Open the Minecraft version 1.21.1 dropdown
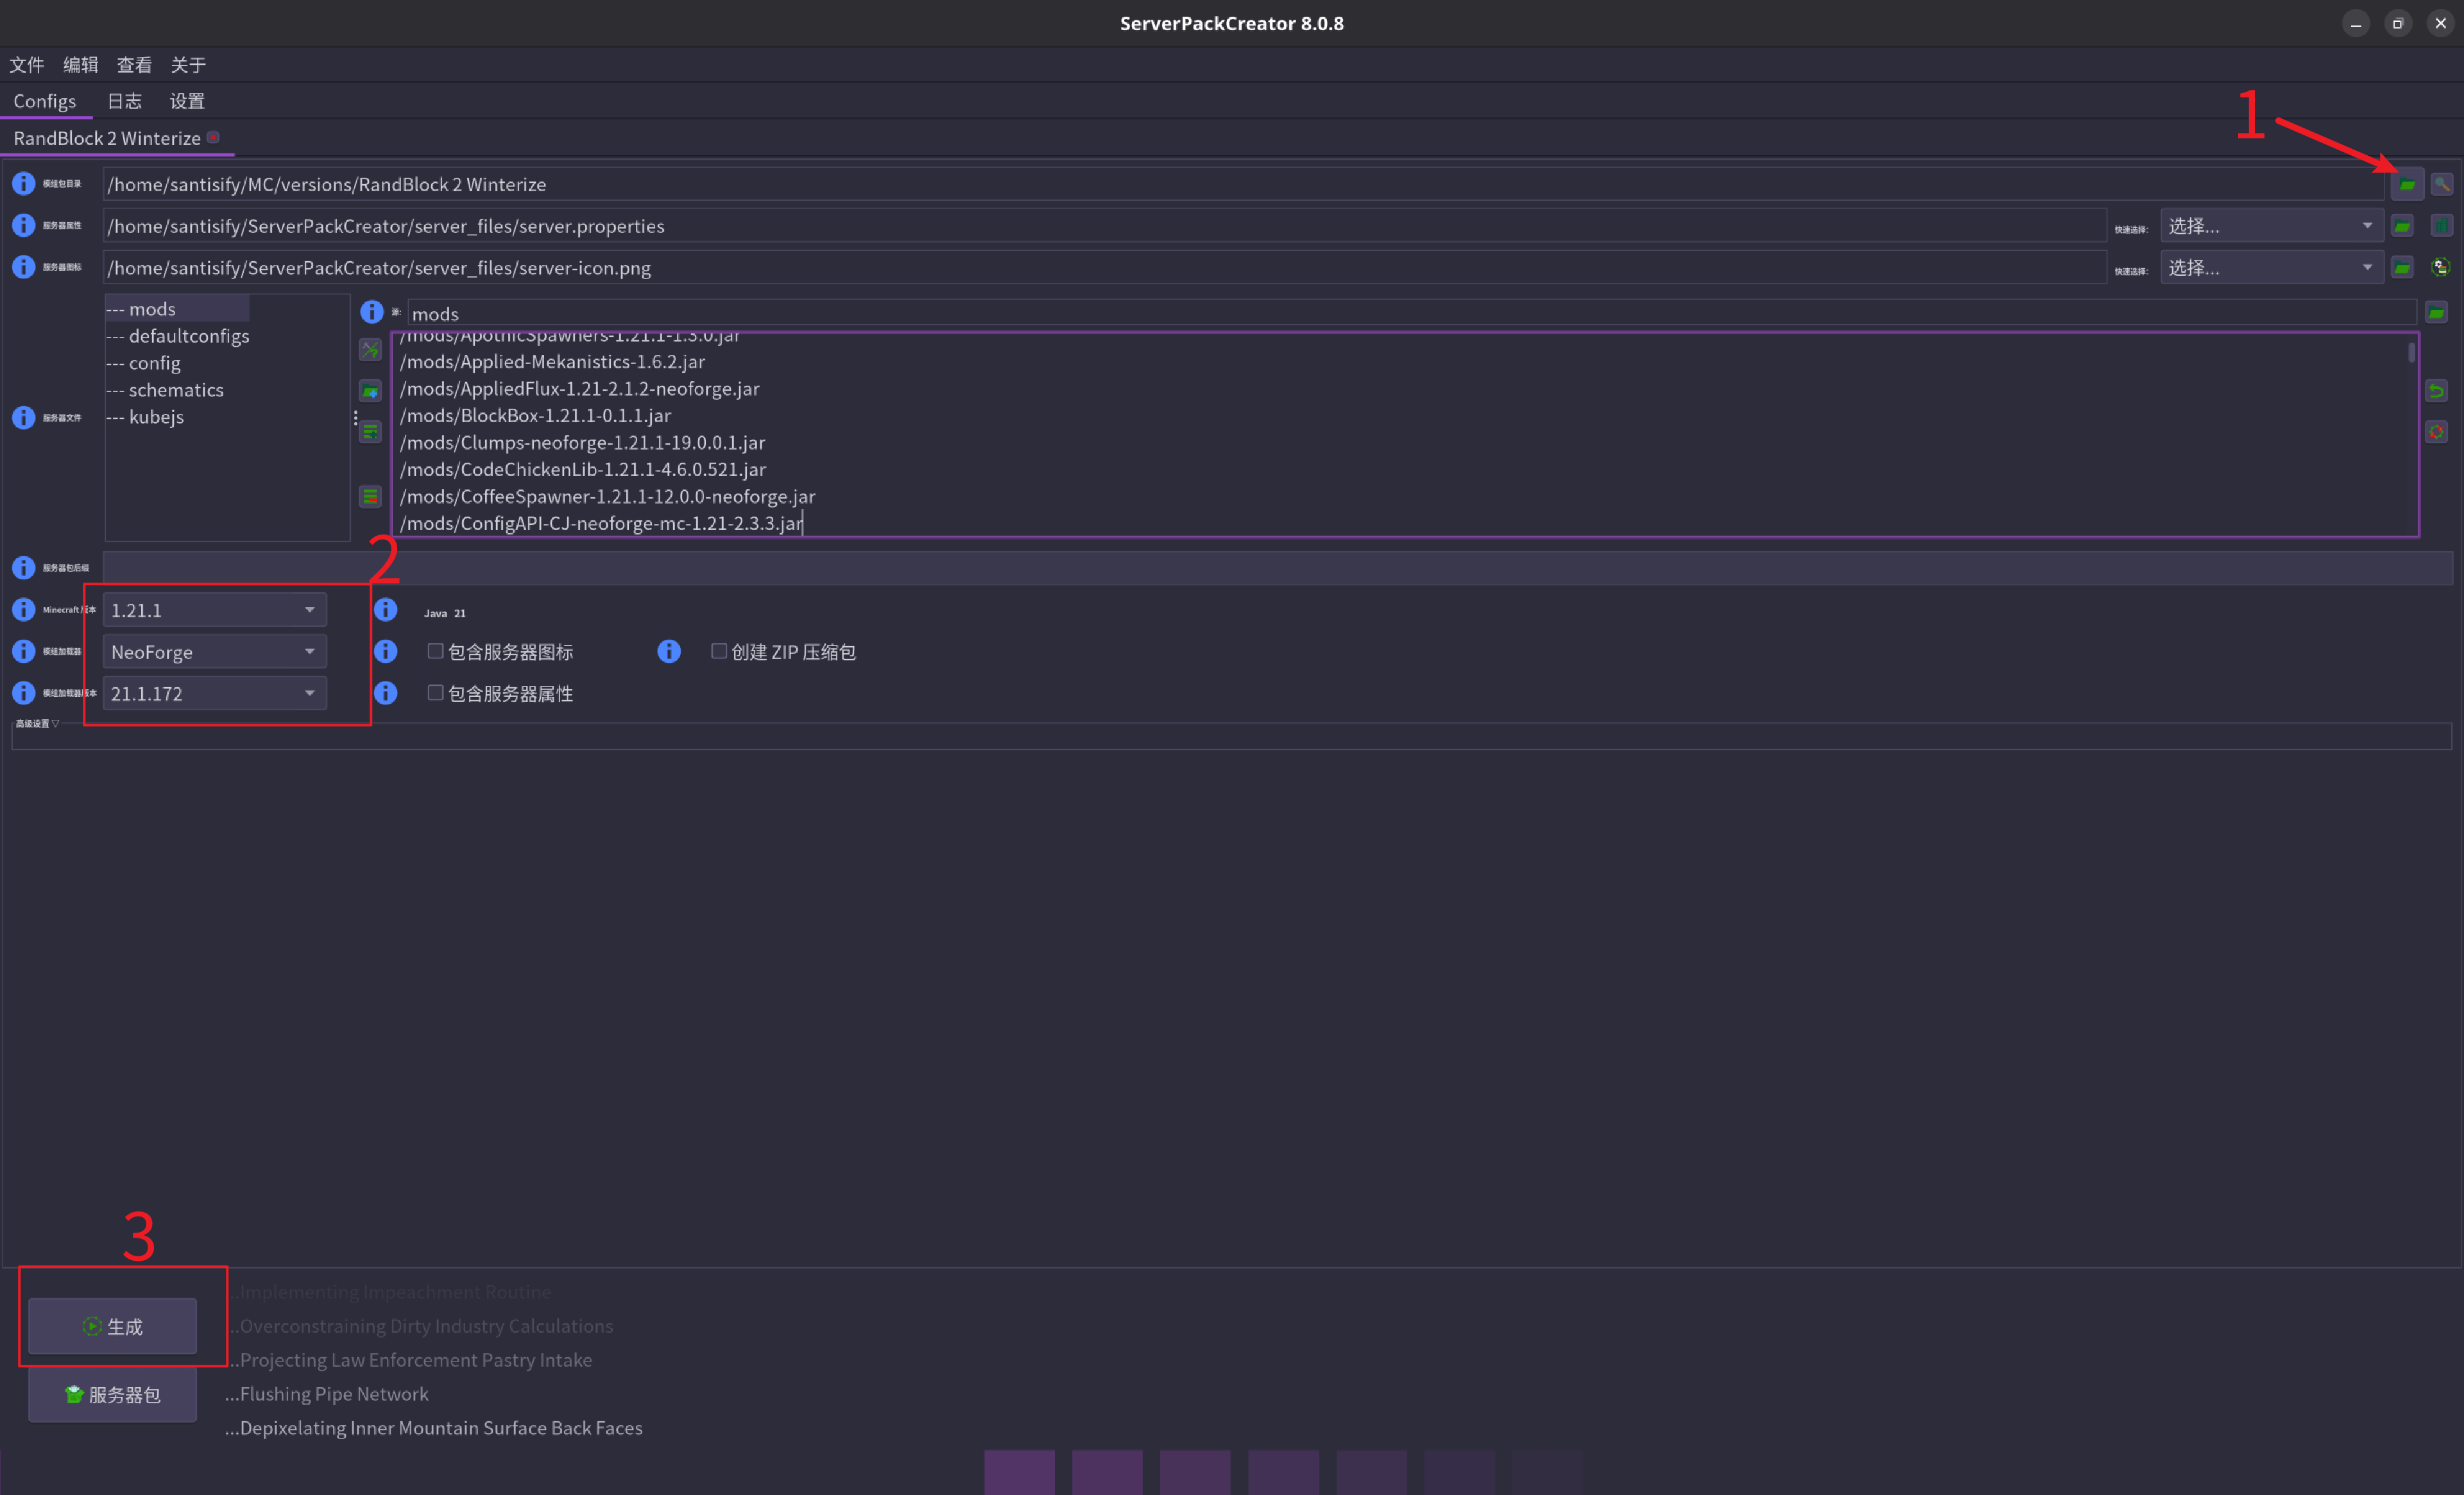This screenshot has width=2464, height=1495. click(214, 610)
